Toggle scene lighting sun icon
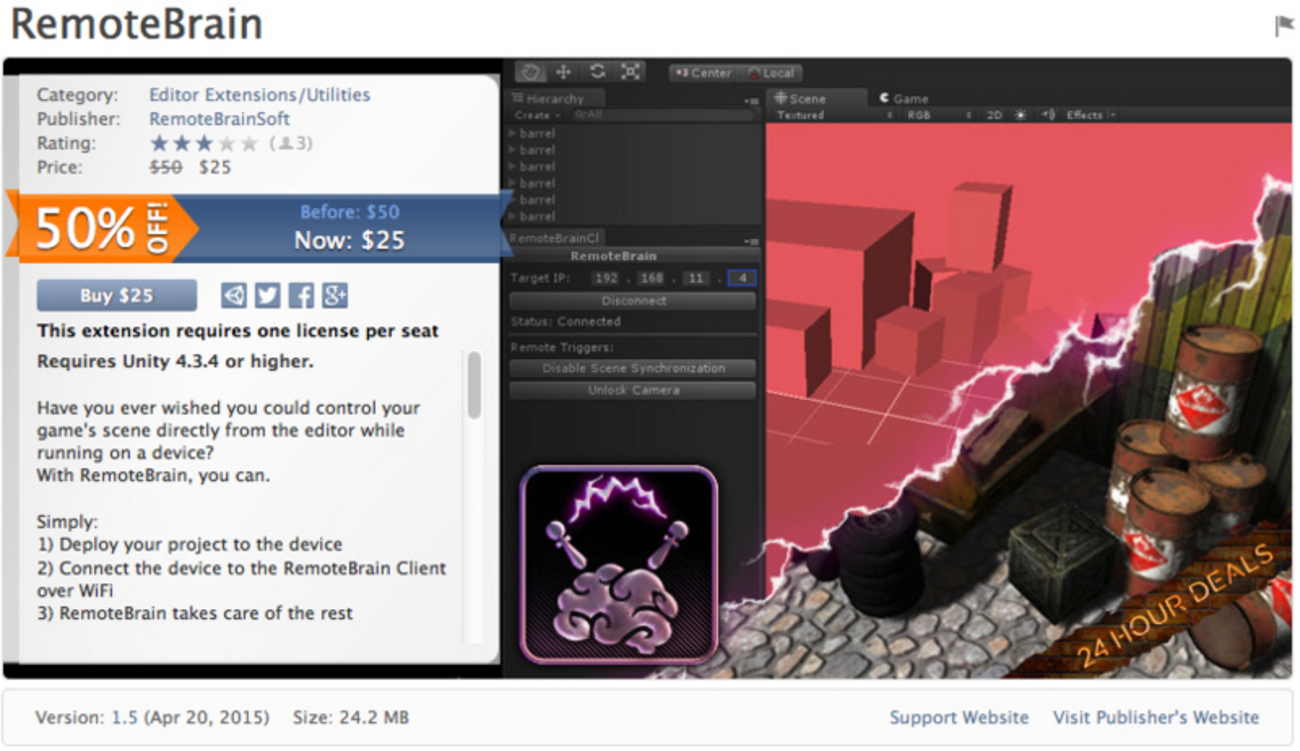The image size is (1300, 751). (1020, 115)
